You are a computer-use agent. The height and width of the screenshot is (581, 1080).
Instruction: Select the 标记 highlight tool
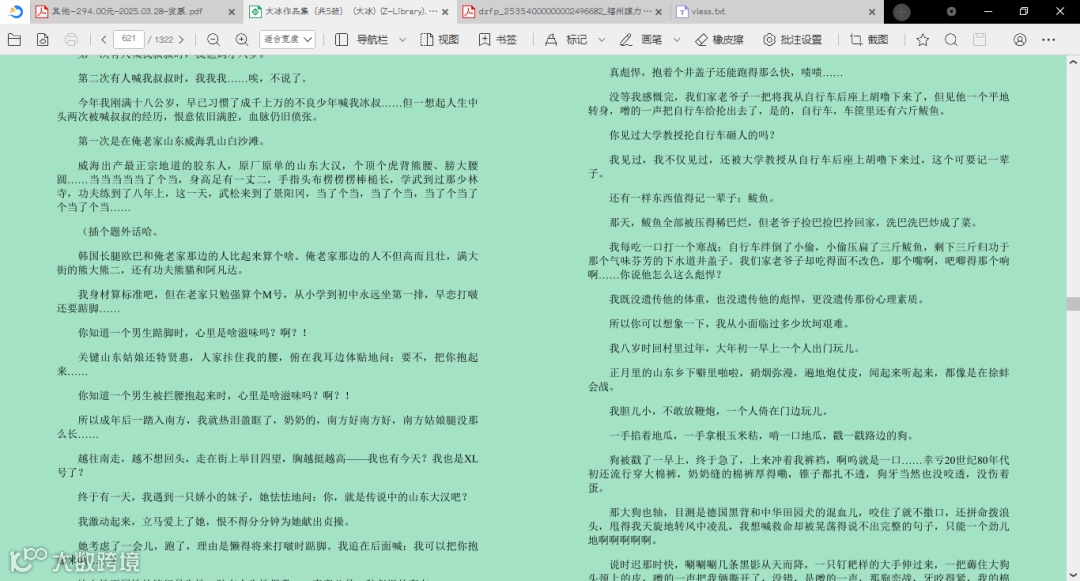[x=566, y=40]
